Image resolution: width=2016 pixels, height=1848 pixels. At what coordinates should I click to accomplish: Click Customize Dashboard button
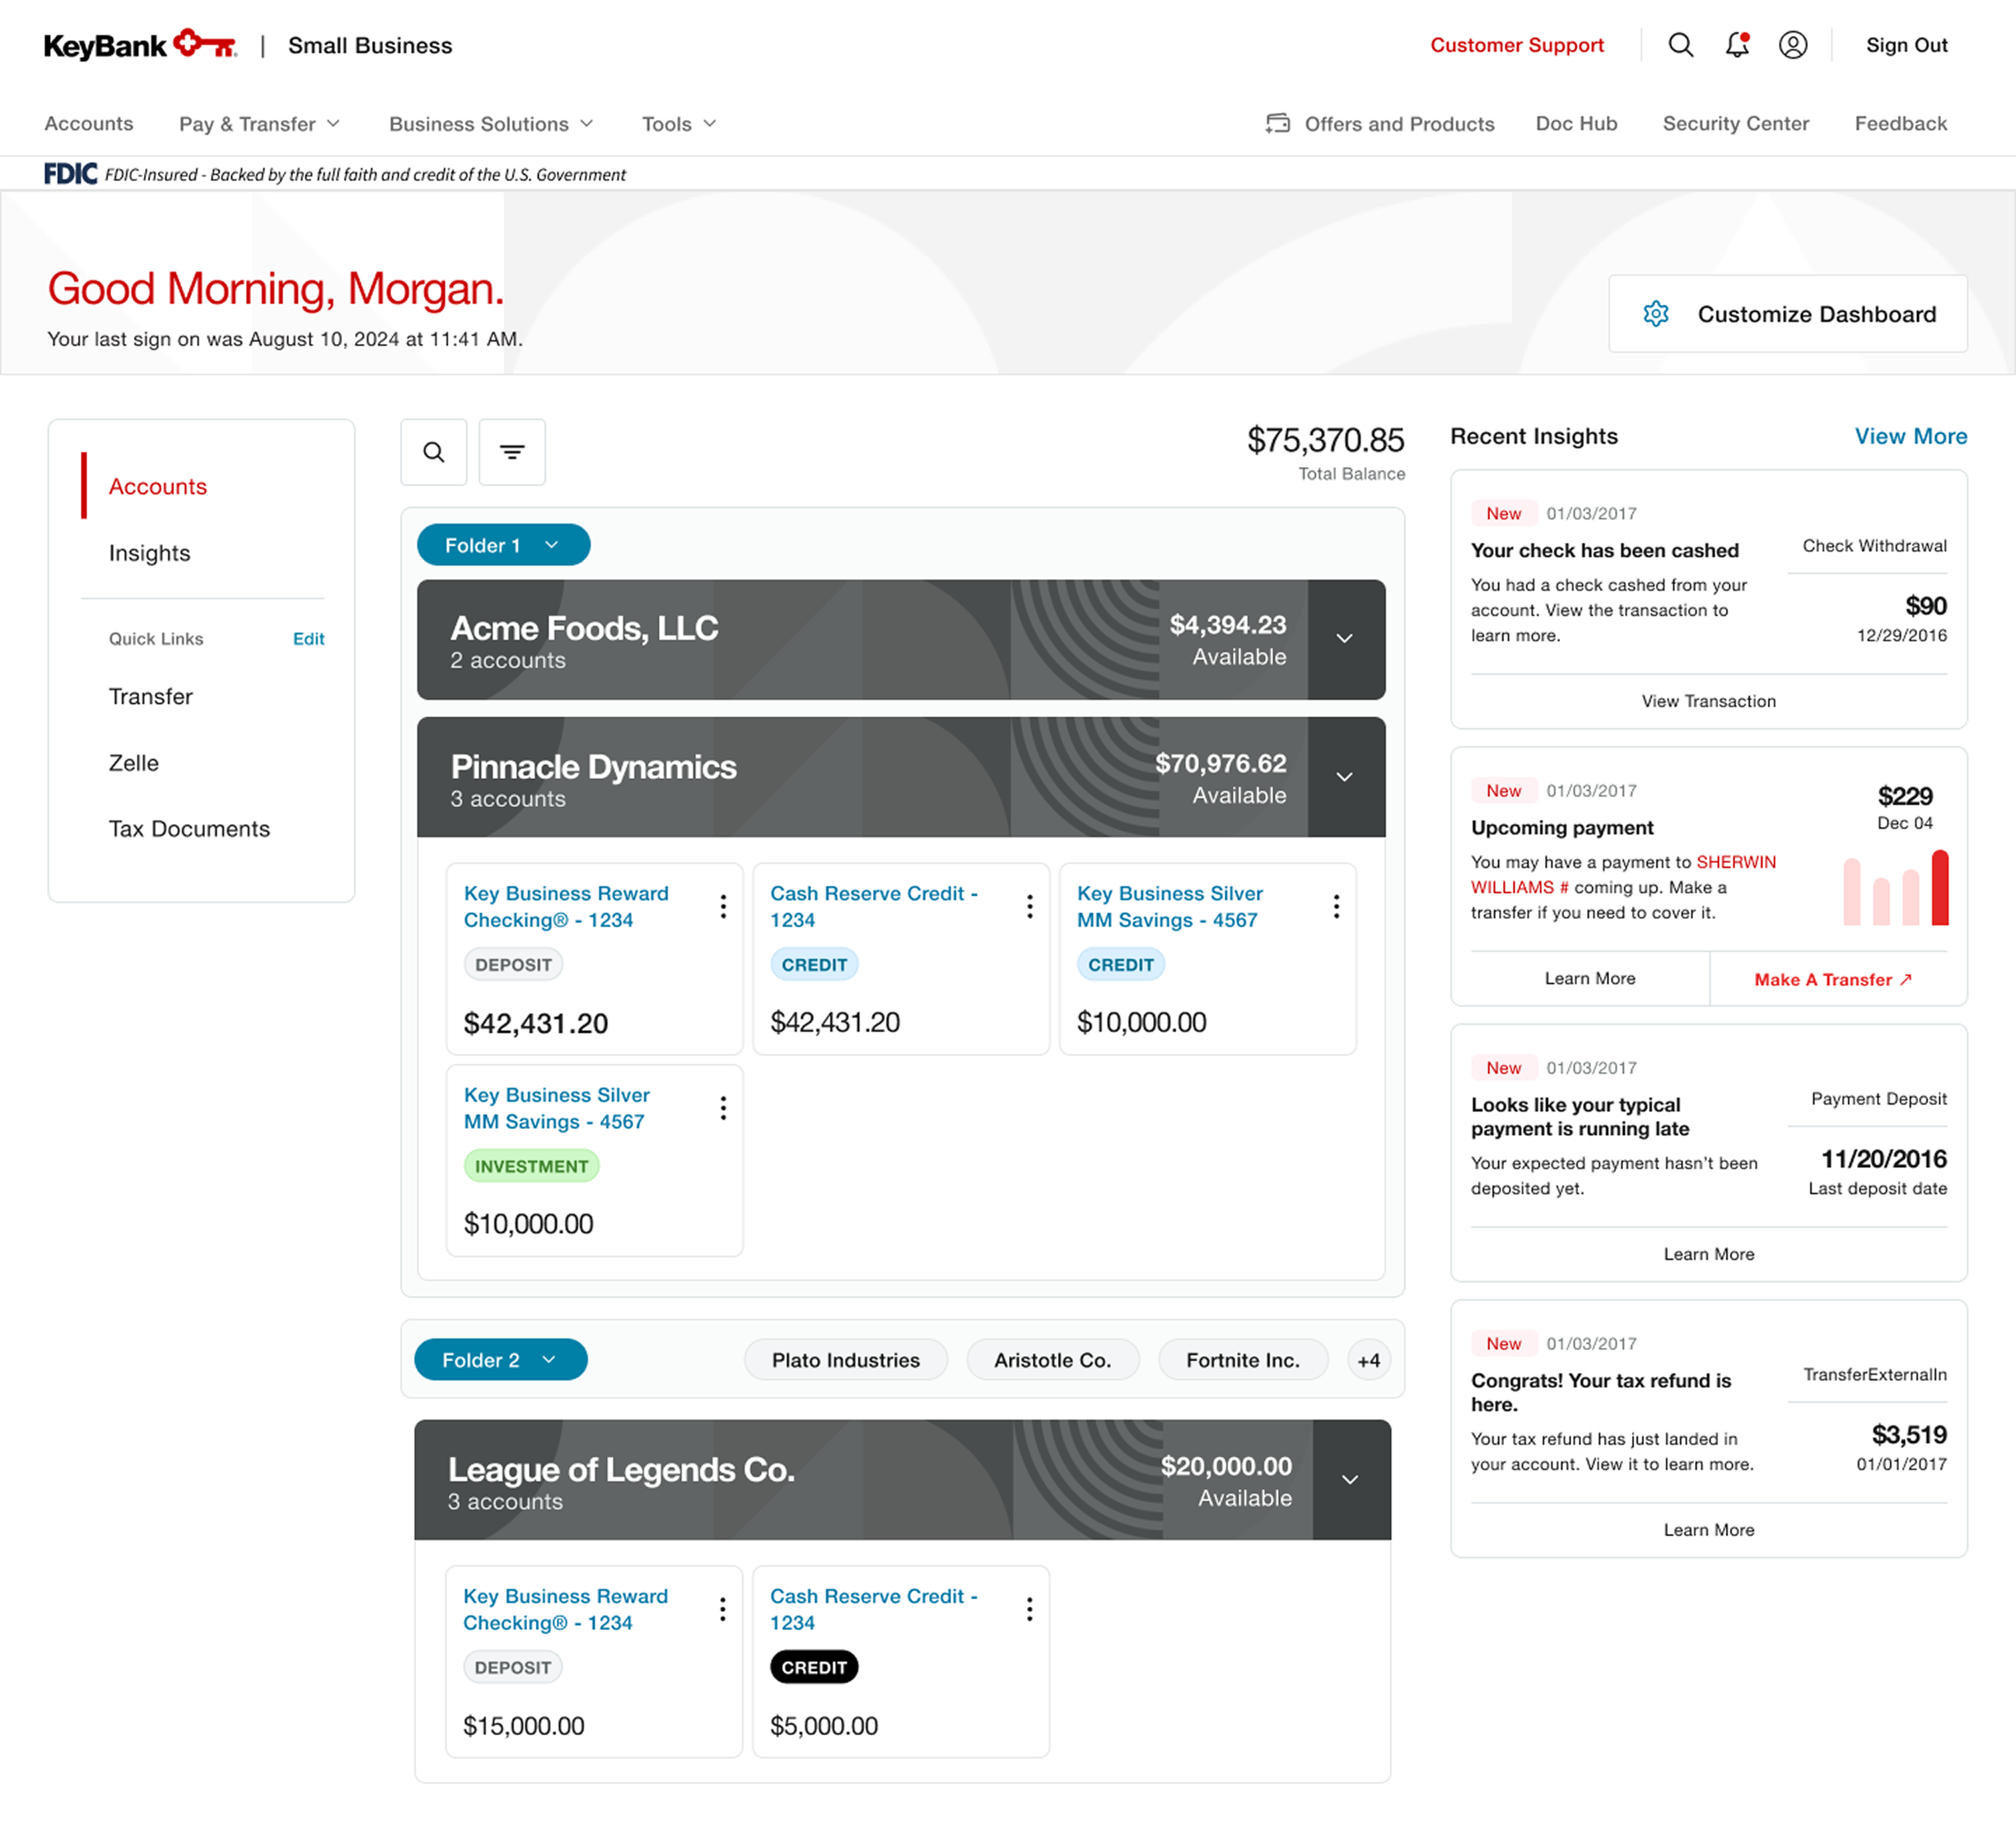[x=1788, y=314]
